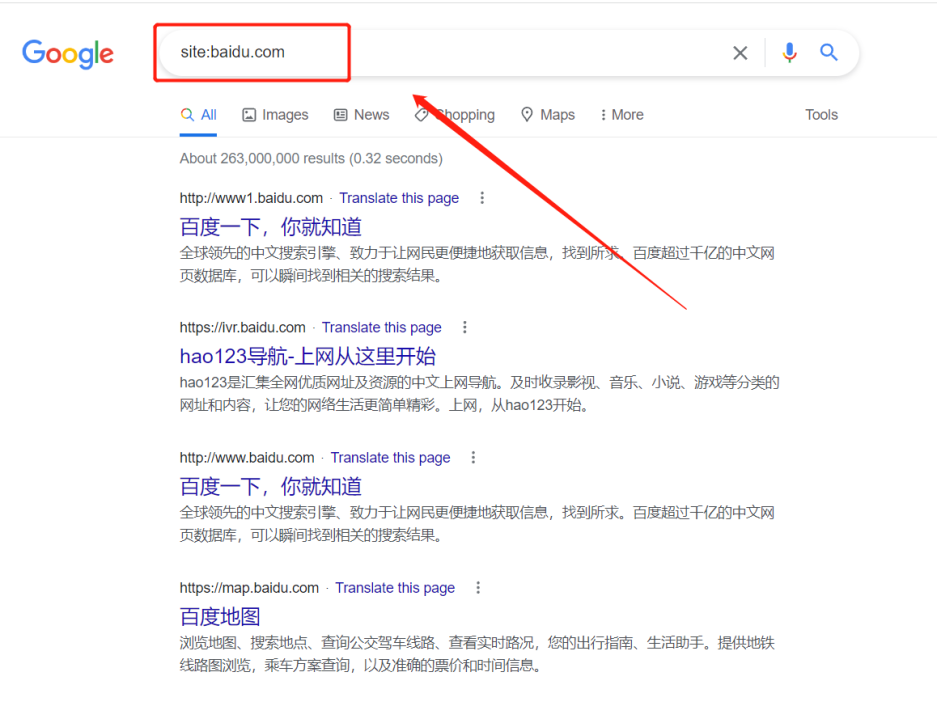This screenshot has width=937, height=706.
Task: Open the Maps tab
Action: point(547,115)
